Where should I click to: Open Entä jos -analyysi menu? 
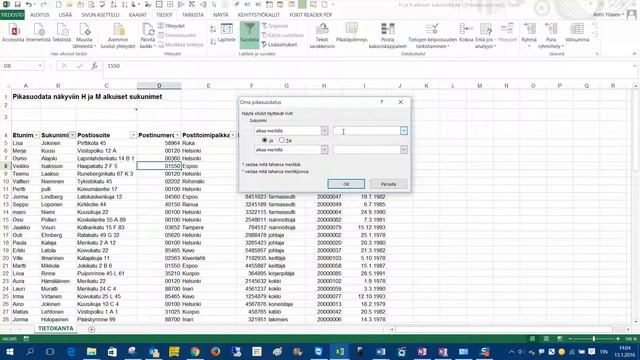pyautogui.click(x=484, y=36)
